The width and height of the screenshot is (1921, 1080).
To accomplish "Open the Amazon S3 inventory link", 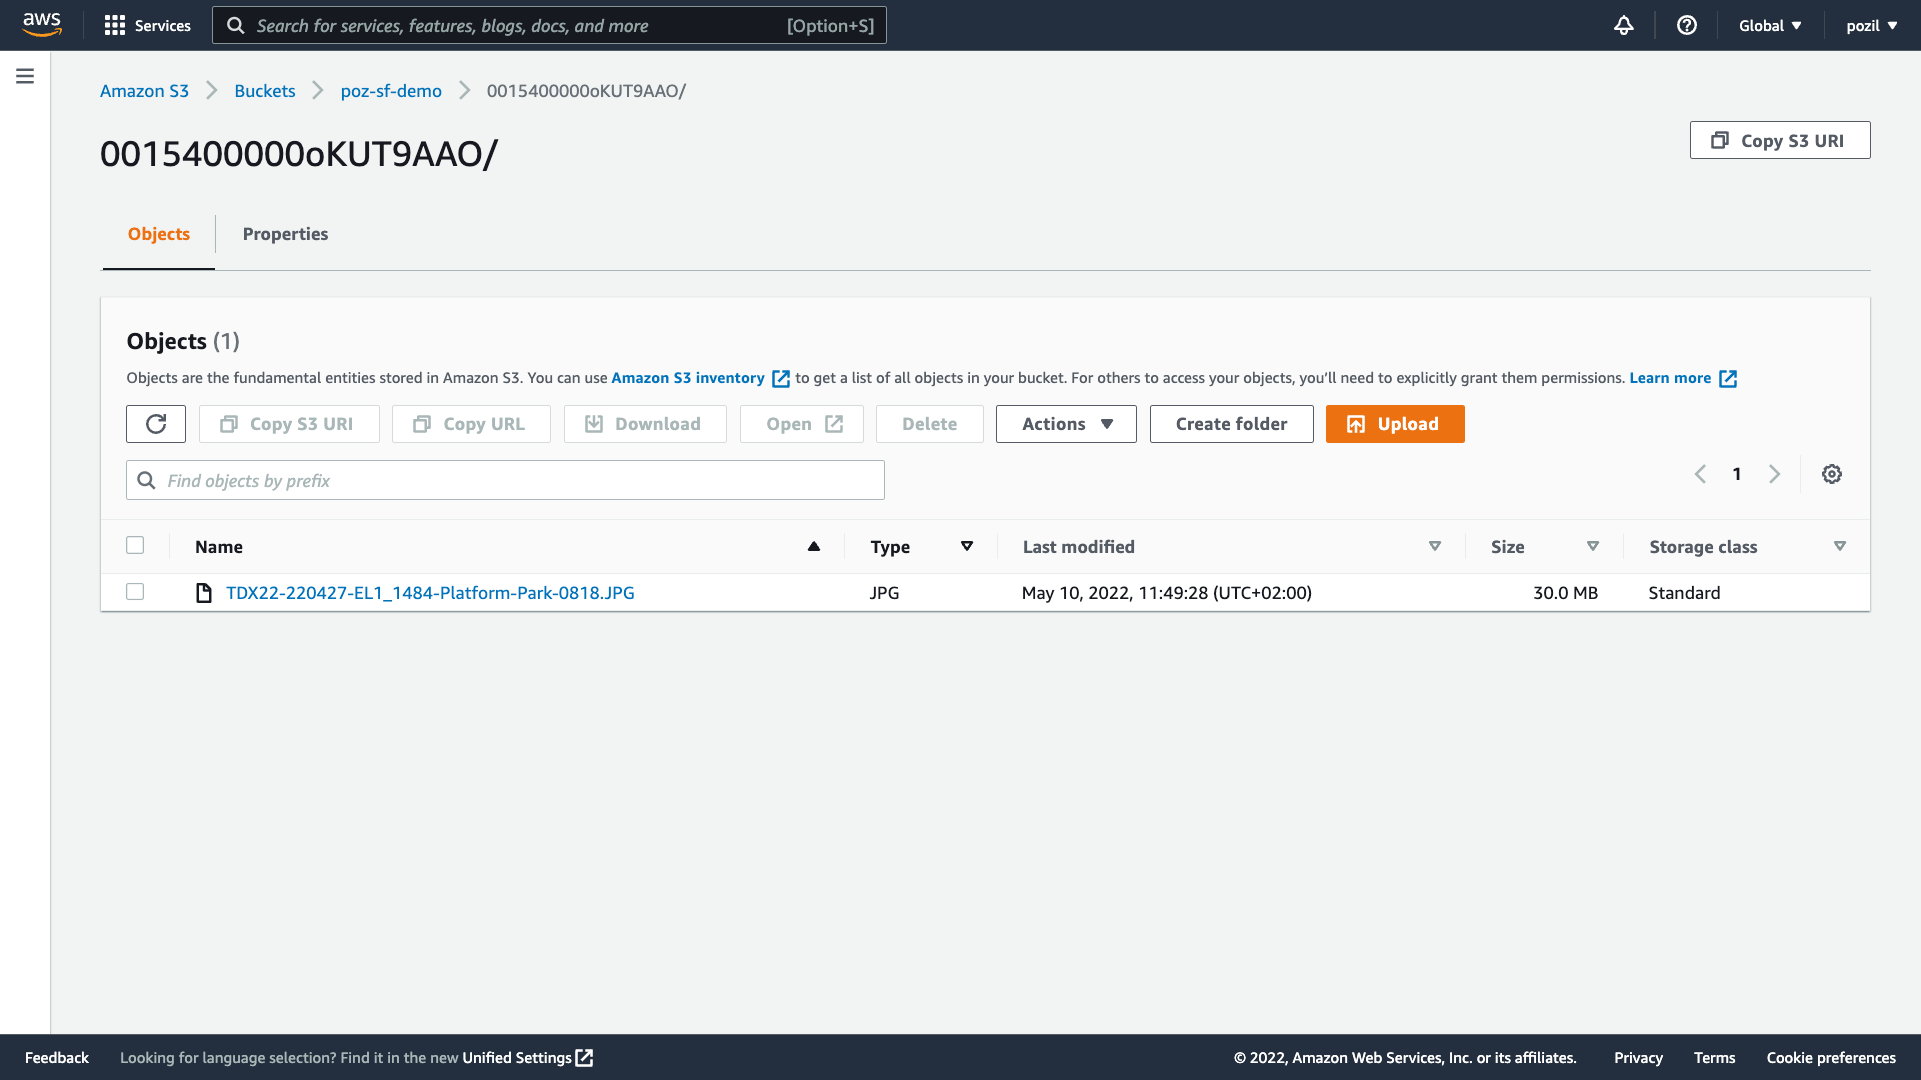I will click(687, 378).
